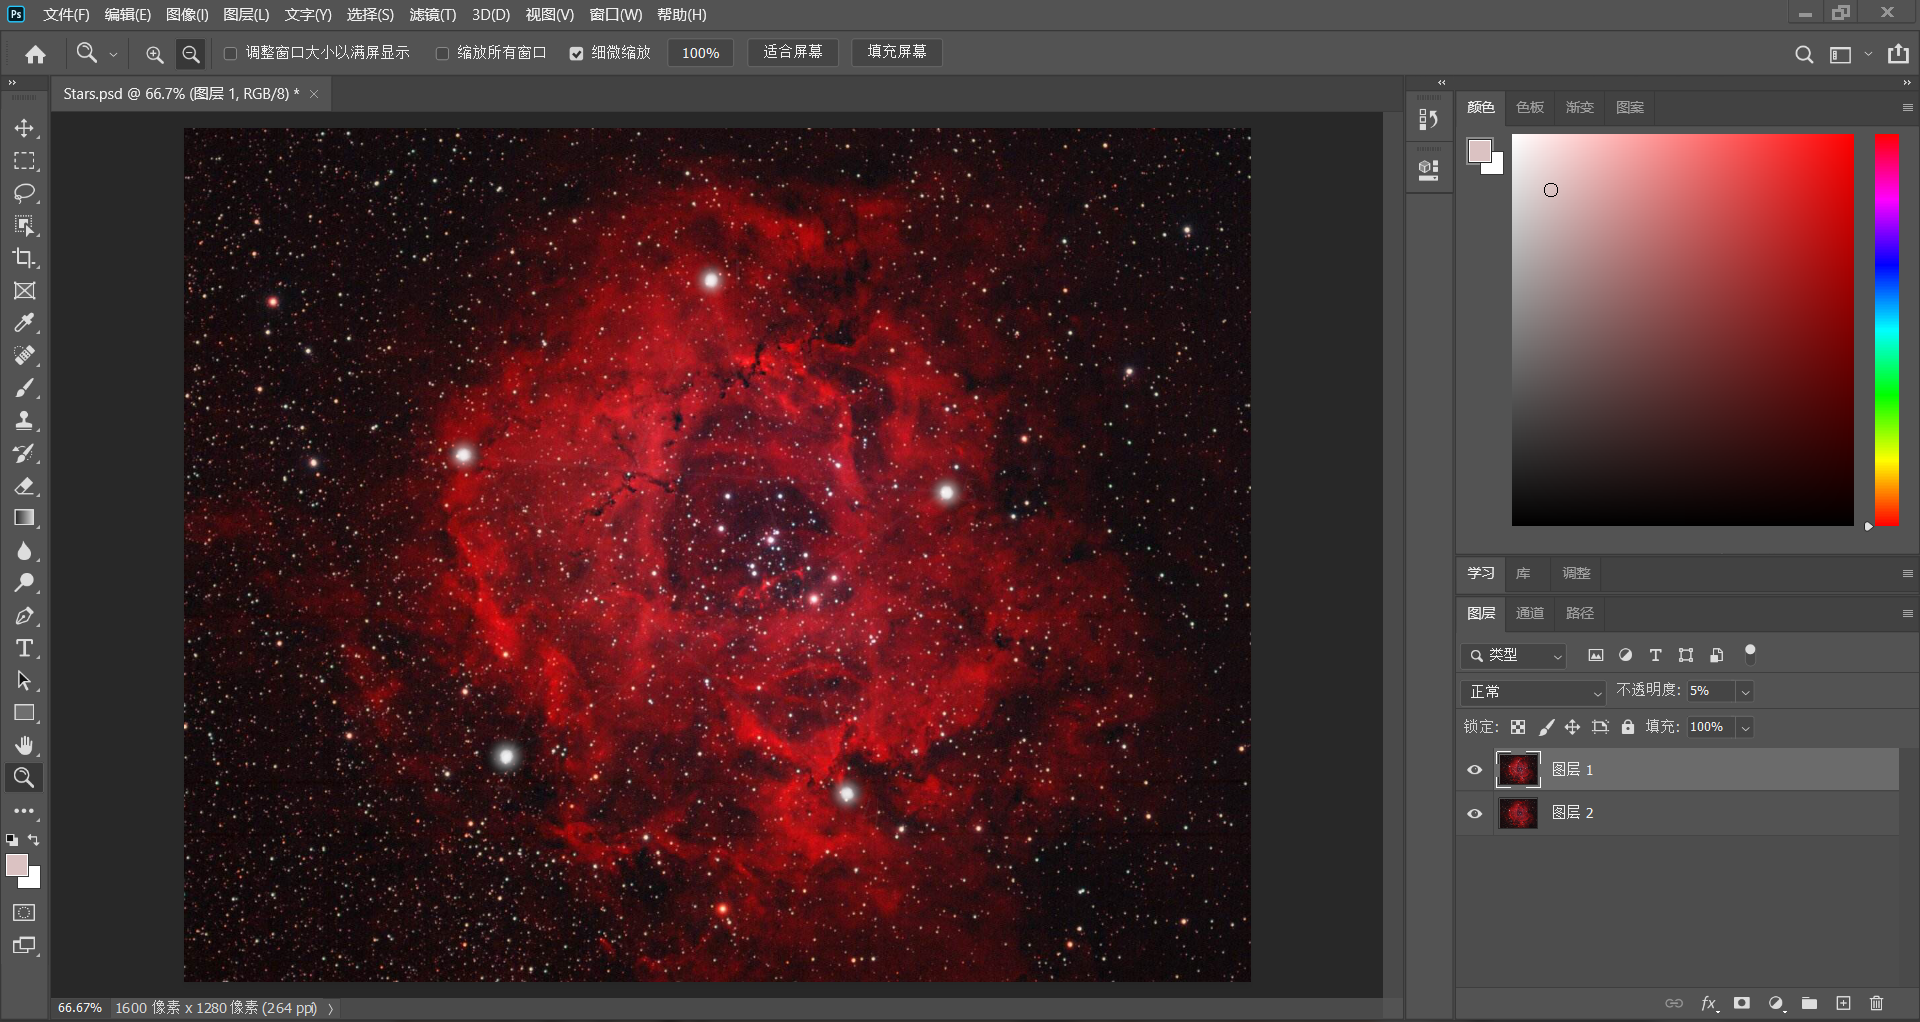Select the Hand tool

tap(24, 746)
